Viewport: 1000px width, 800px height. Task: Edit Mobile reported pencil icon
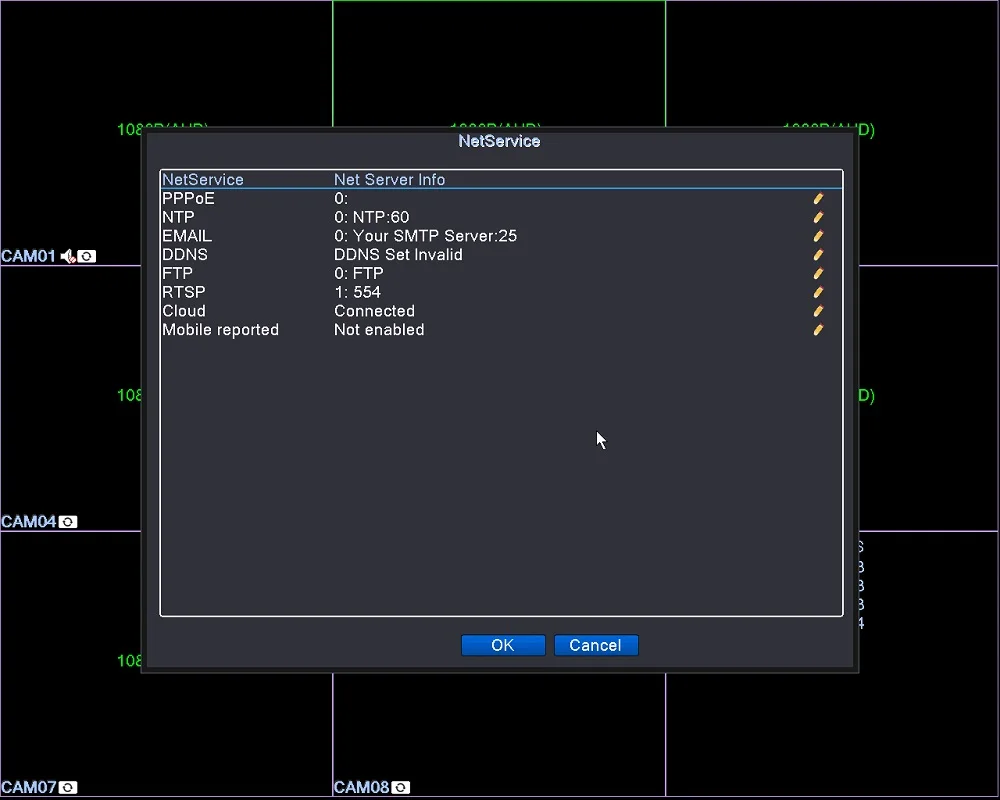tap(818, 330)
